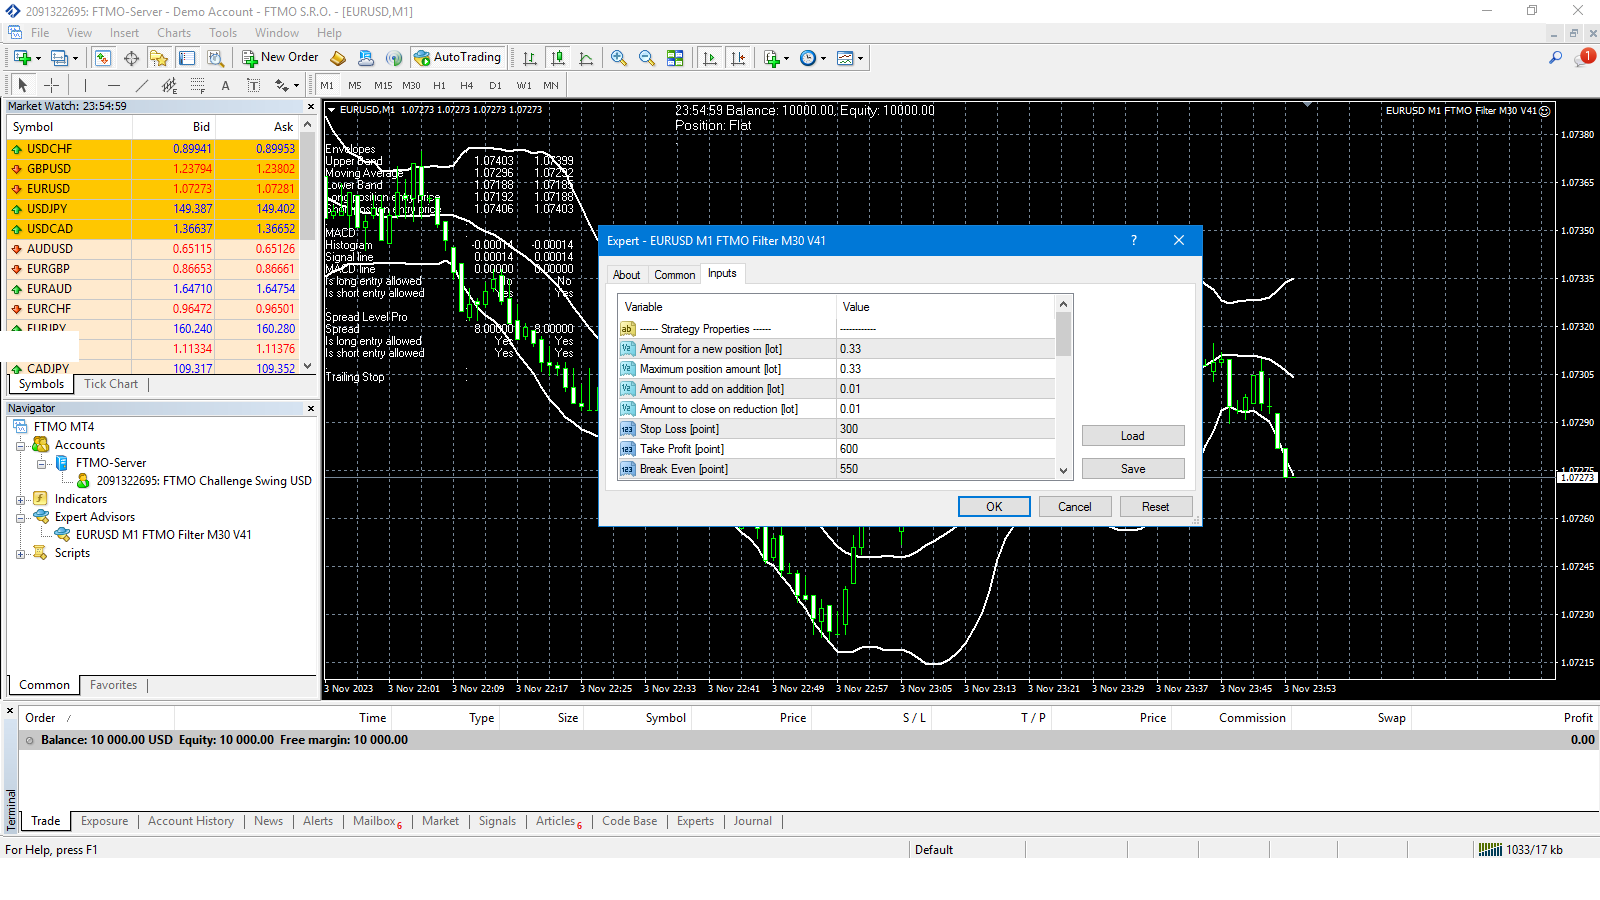The height and width of the screenshot is (900, 1600).
Task: Select the crosshair tool
Action: 52,85
